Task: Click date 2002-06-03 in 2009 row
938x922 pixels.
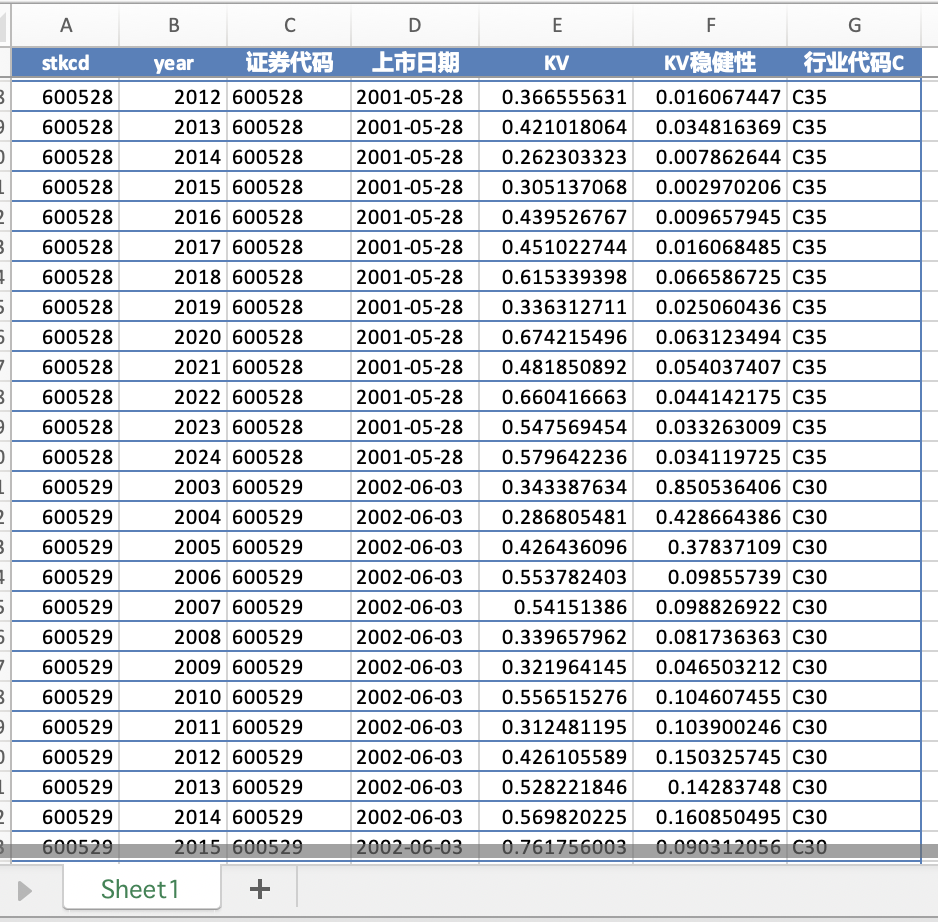Action: [415, 667]
